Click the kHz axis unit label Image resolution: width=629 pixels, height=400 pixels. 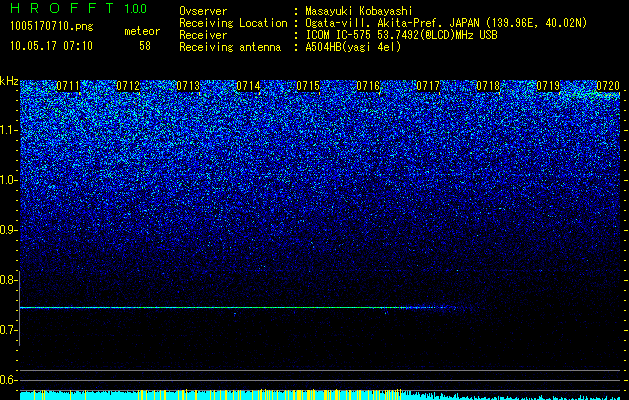[x=9, y=81]
